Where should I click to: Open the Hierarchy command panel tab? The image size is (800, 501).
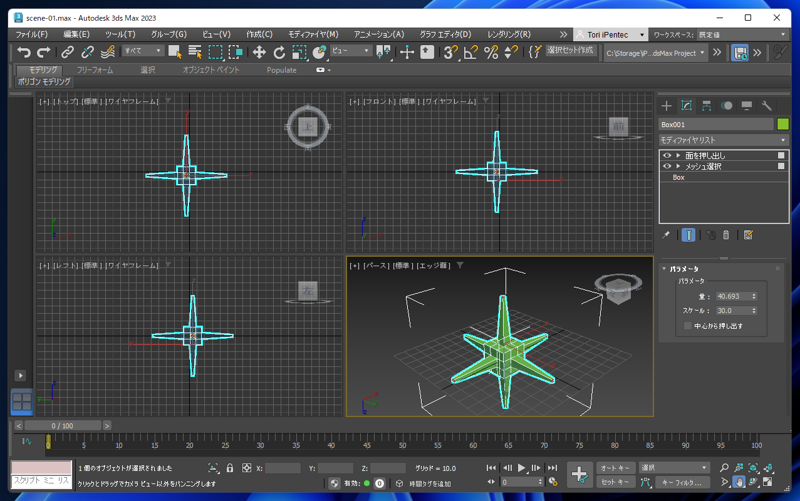click(x=707, y=106)
